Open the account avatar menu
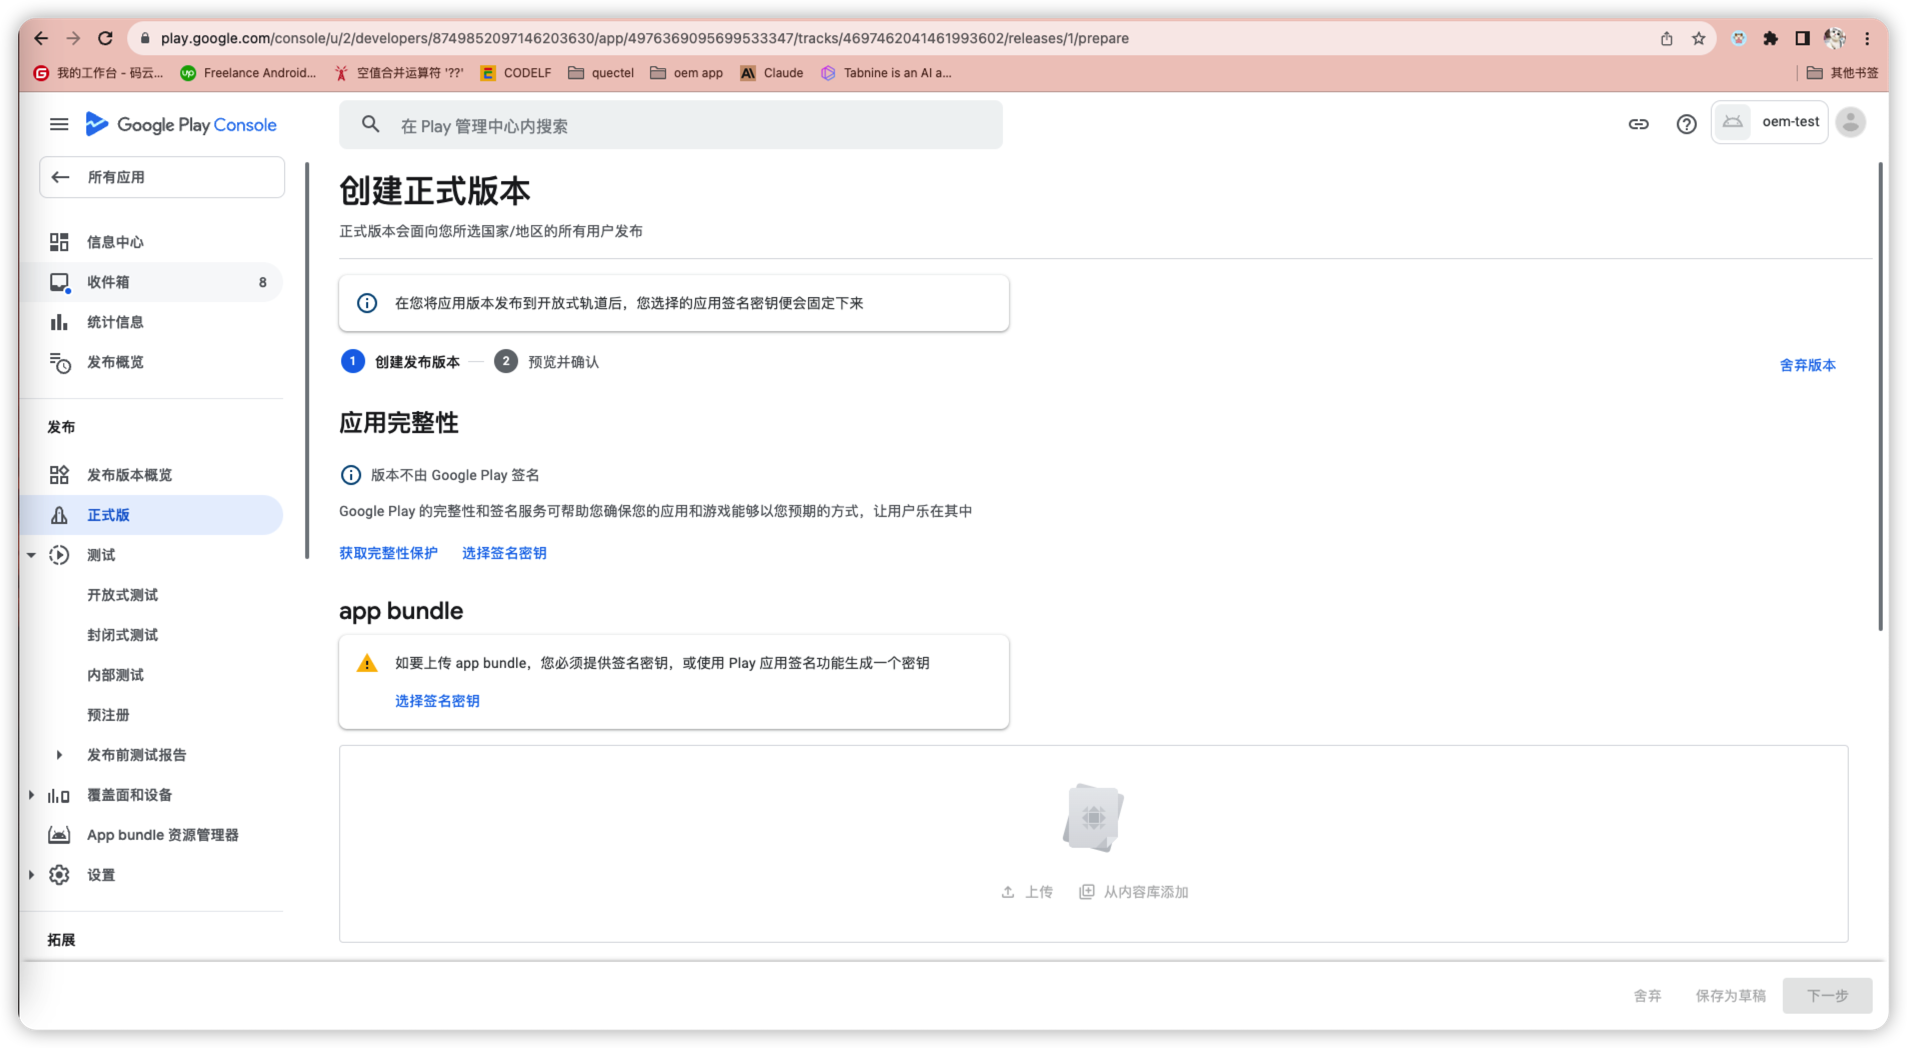This screenshot has width=1907, height=1048. [1851, 123]
